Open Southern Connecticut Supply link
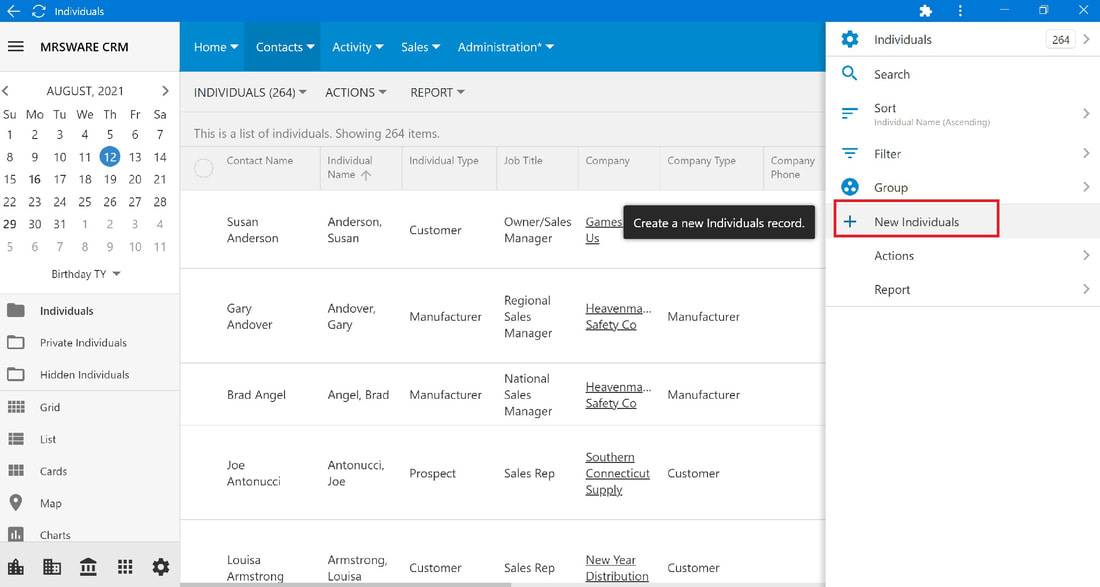 click(x=617, y=473)
